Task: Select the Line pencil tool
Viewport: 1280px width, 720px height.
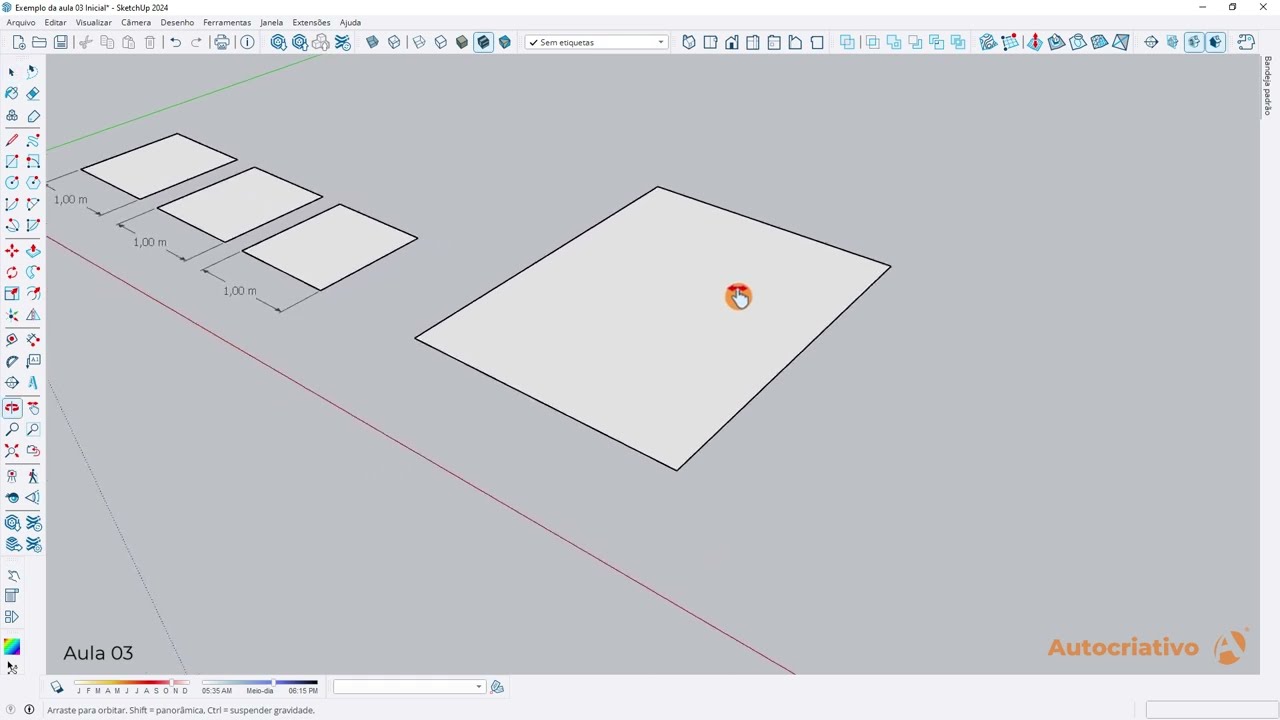Action: [x=12, y=140]
